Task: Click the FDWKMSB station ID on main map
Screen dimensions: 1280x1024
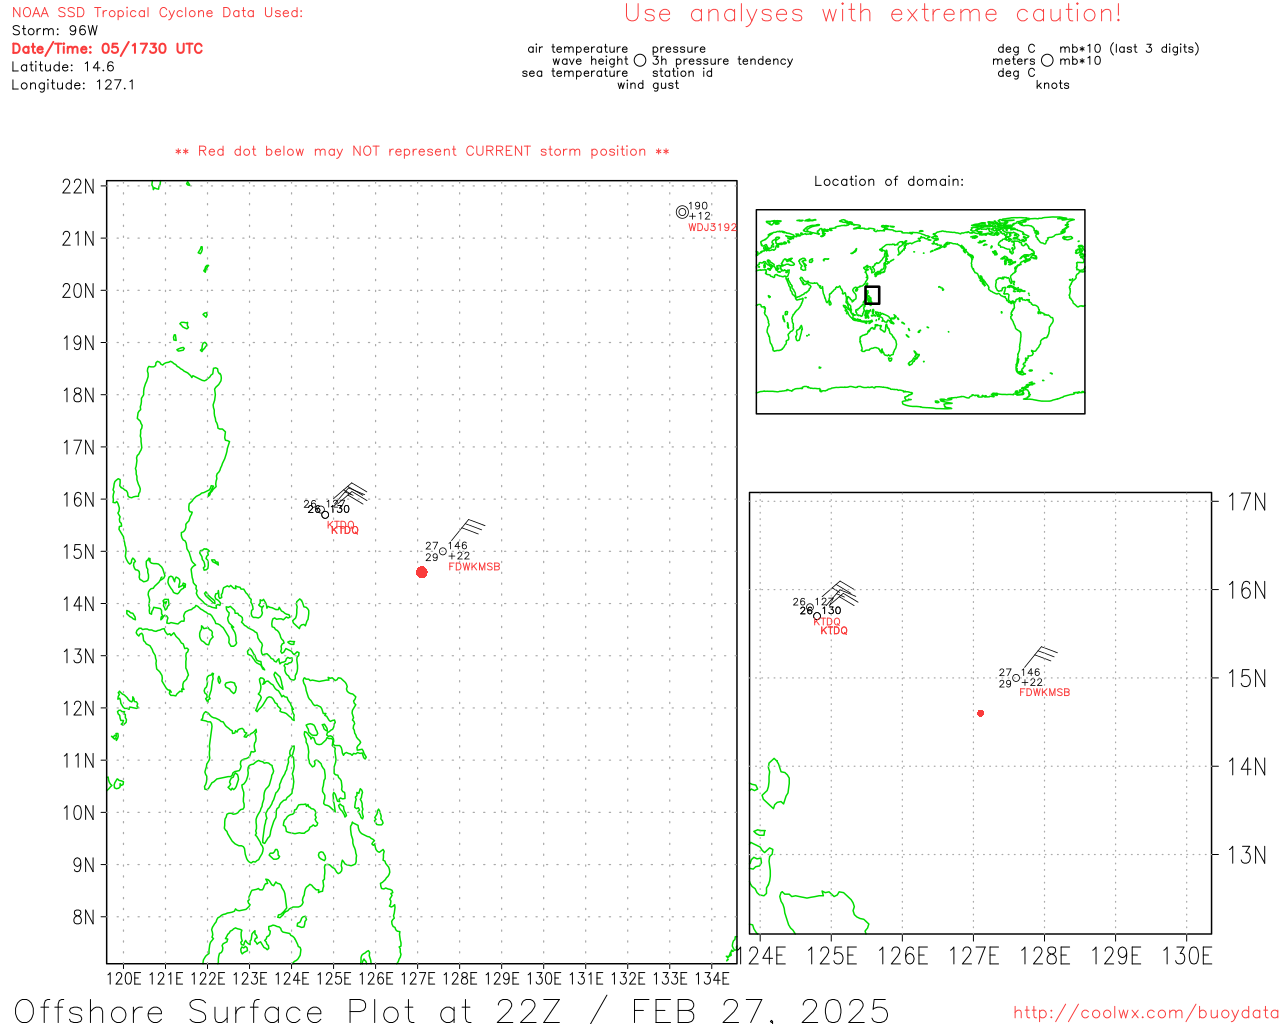Action: pos(474,567)
